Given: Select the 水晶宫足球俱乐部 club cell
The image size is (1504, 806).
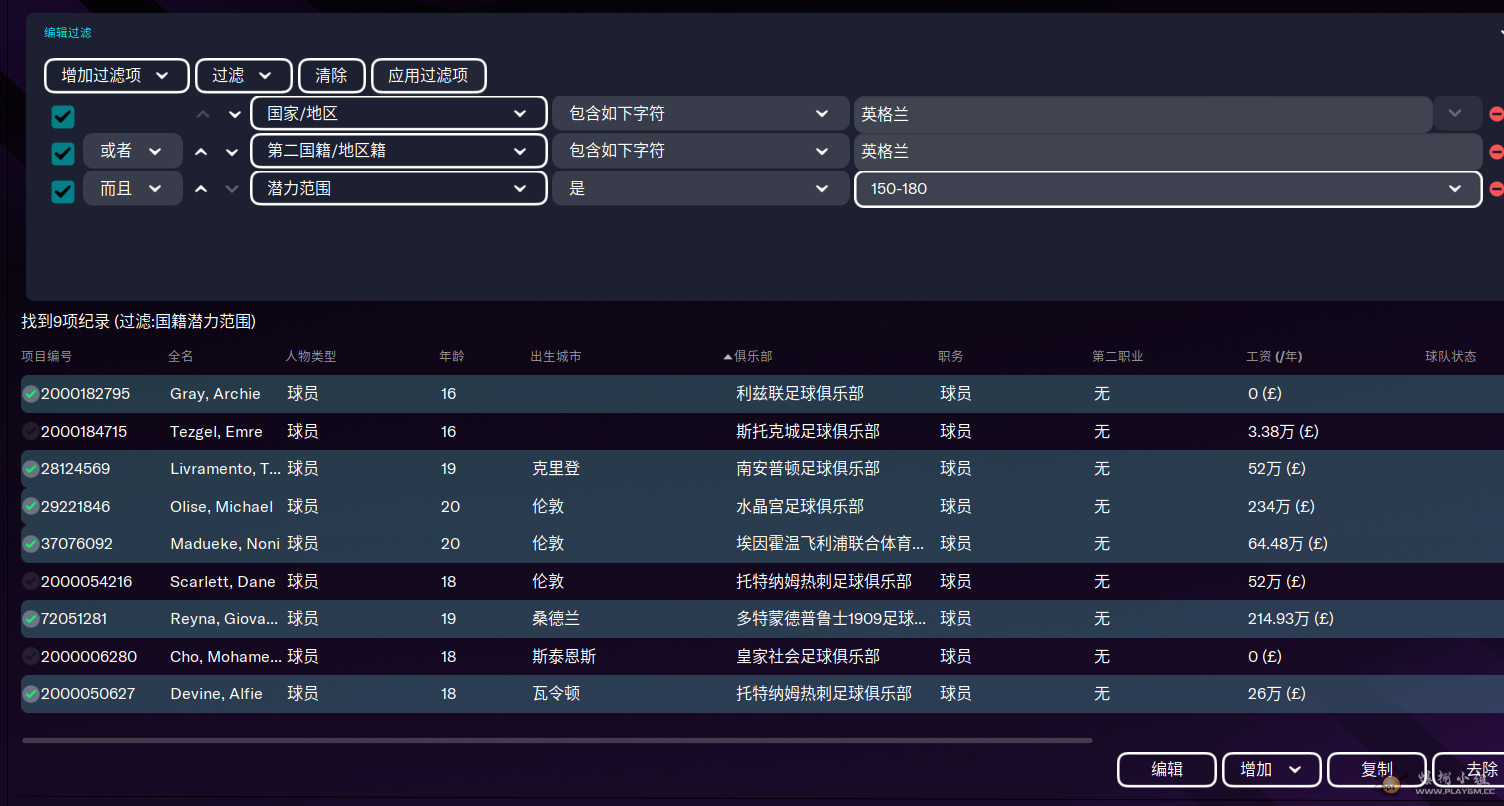Looking at the screenshot, I should pyautogui.click(x=800, y=506).
